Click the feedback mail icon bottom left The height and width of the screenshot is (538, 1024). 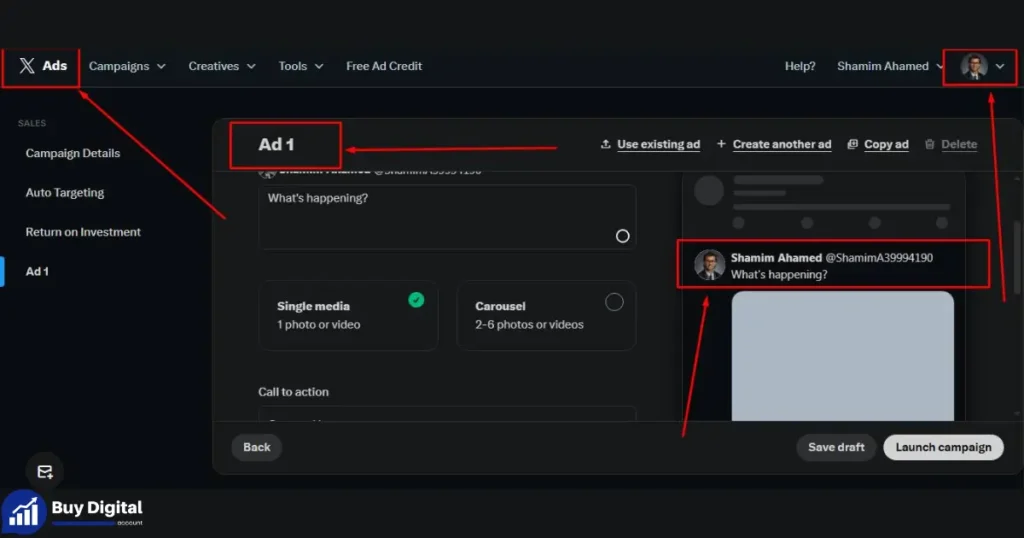[x=44, y=471]
